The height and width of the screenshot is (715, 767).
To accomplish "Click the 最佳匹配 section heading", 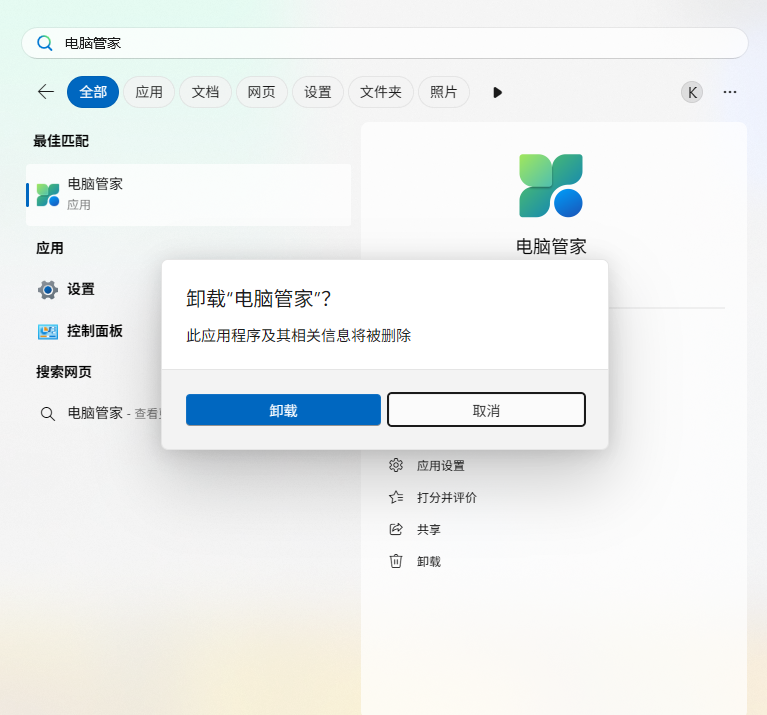I will 61,141.
